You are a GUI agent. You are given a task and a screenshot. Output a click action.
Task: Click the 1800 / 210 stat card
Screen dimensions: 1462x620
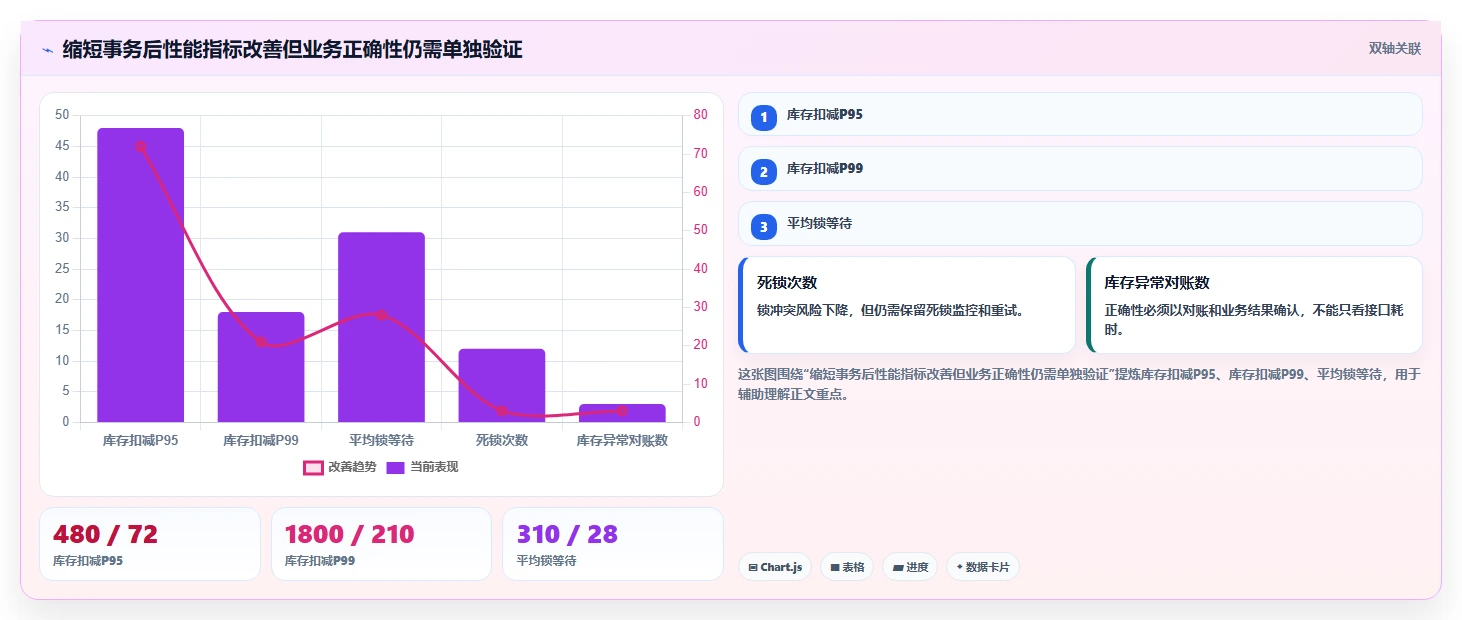coord(381,544)
